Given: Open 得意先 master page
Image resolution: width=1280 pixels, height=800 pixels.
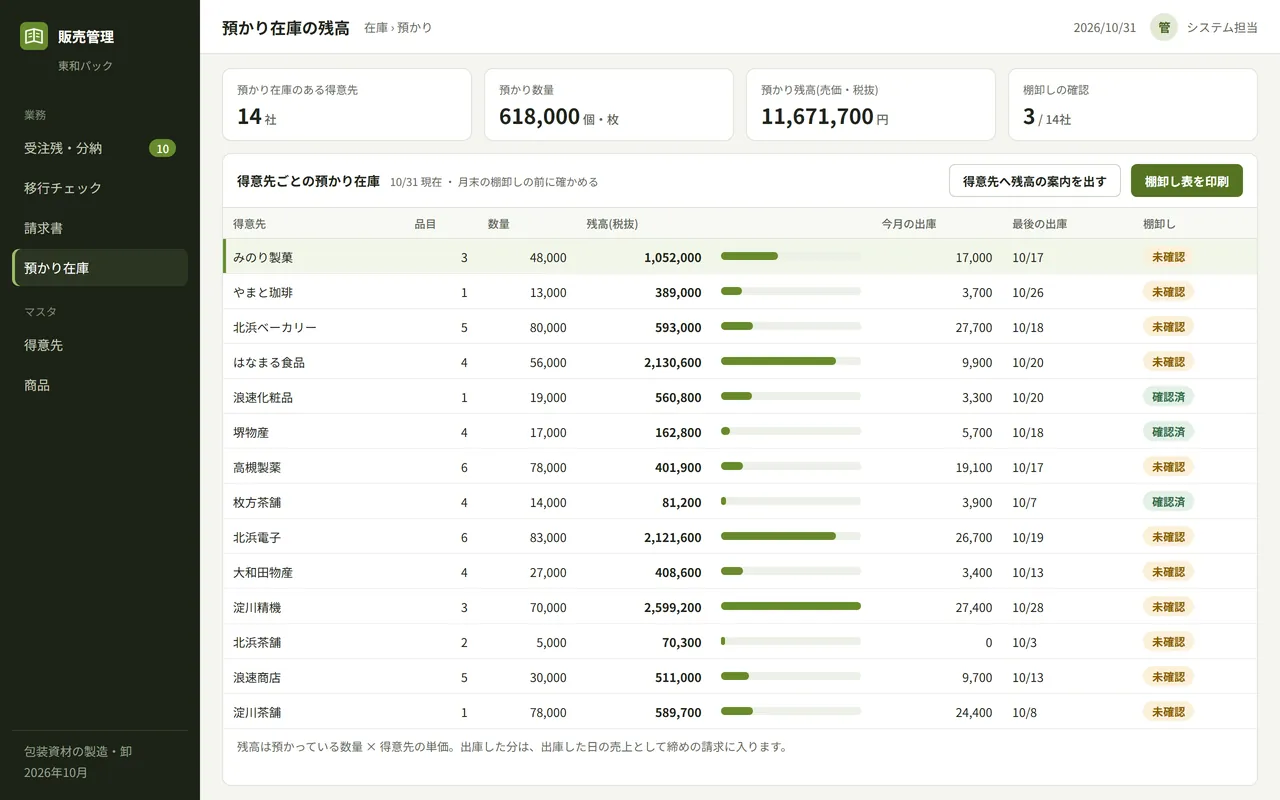Looking at the screenshot, I should point(100,345).
